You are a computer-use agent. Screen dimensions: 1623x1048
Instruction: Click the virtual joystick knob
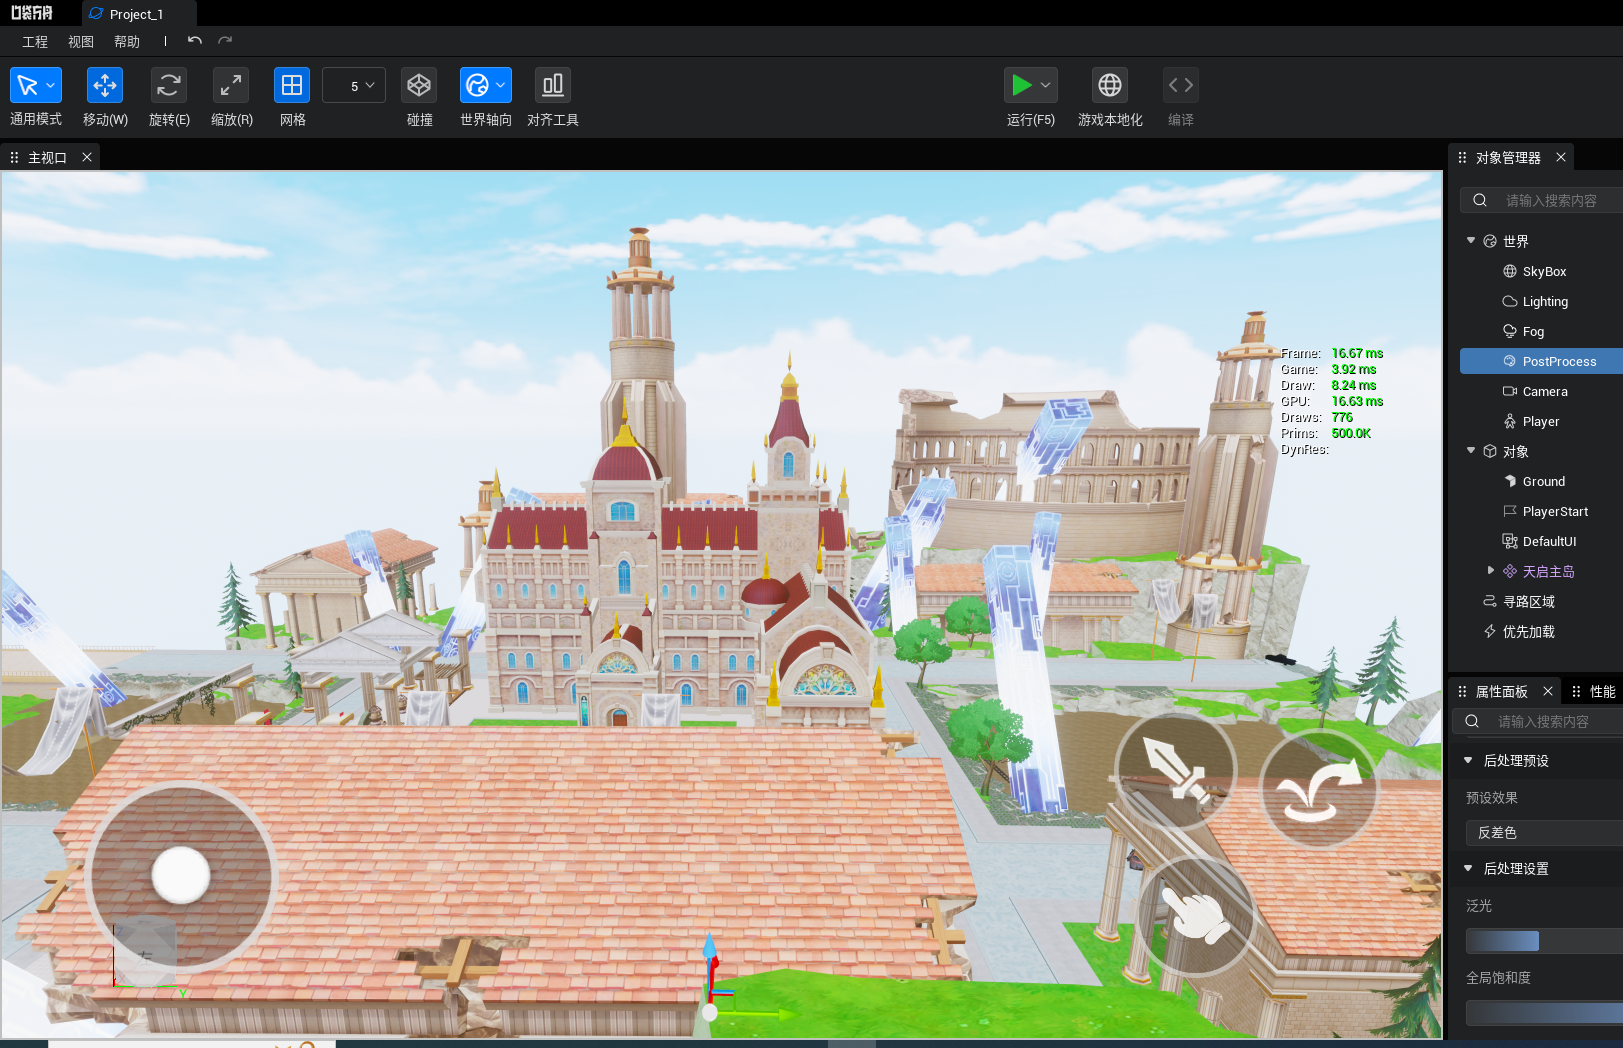coord(181,874)
